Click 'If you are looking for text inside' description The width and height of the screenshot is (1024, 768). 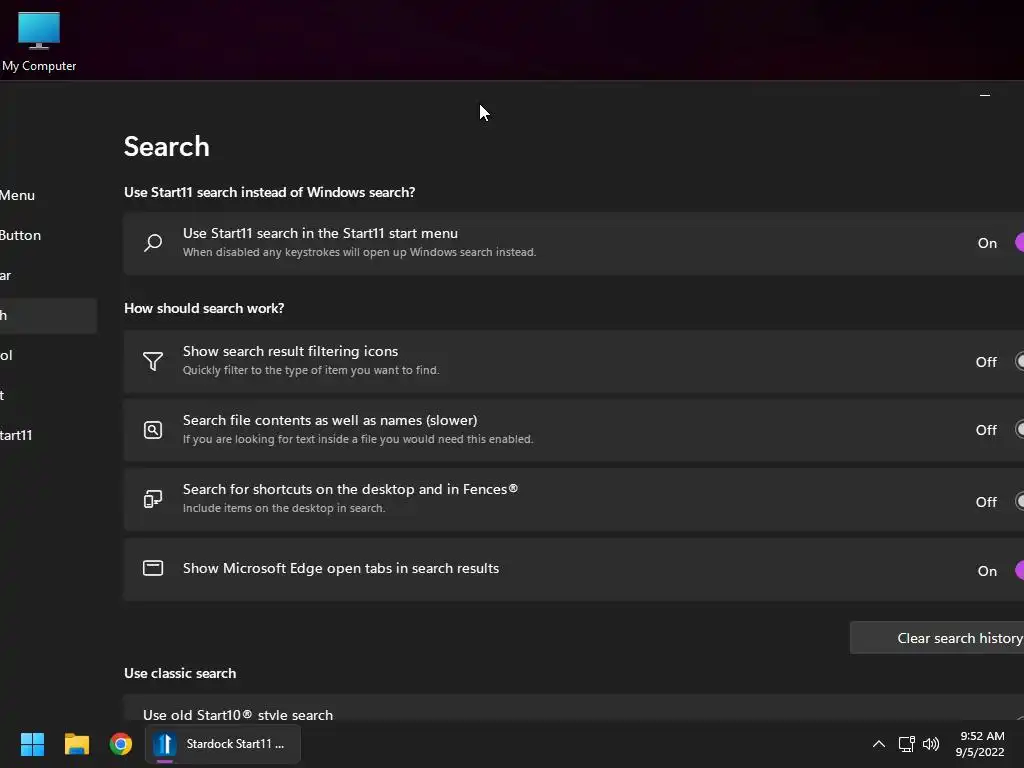coord(358,440)
